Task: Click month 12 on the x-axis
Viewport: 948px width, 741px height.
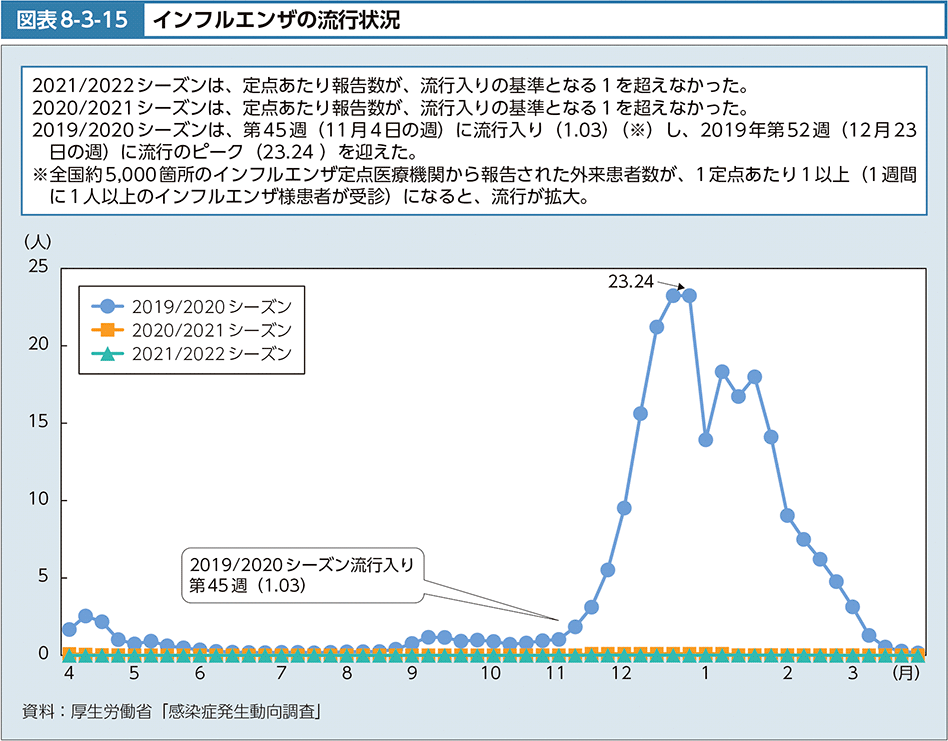Action: point(621,675)
